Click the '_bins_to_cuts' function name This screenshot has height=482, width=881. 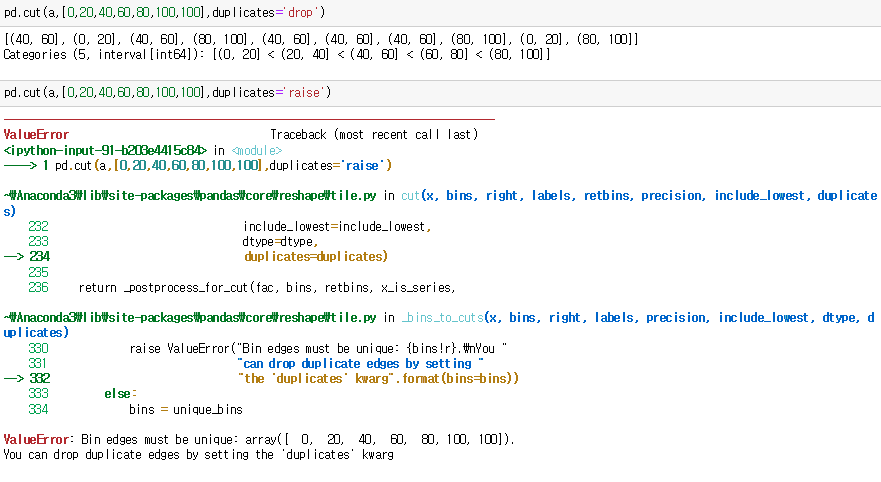[442, 318]
